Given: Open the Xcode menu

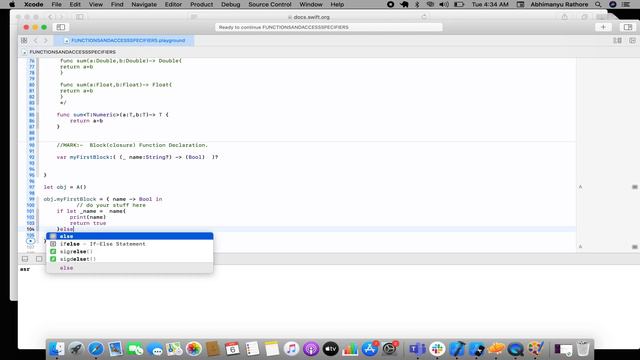Looking at the screenshot, I should coord(33,4).
